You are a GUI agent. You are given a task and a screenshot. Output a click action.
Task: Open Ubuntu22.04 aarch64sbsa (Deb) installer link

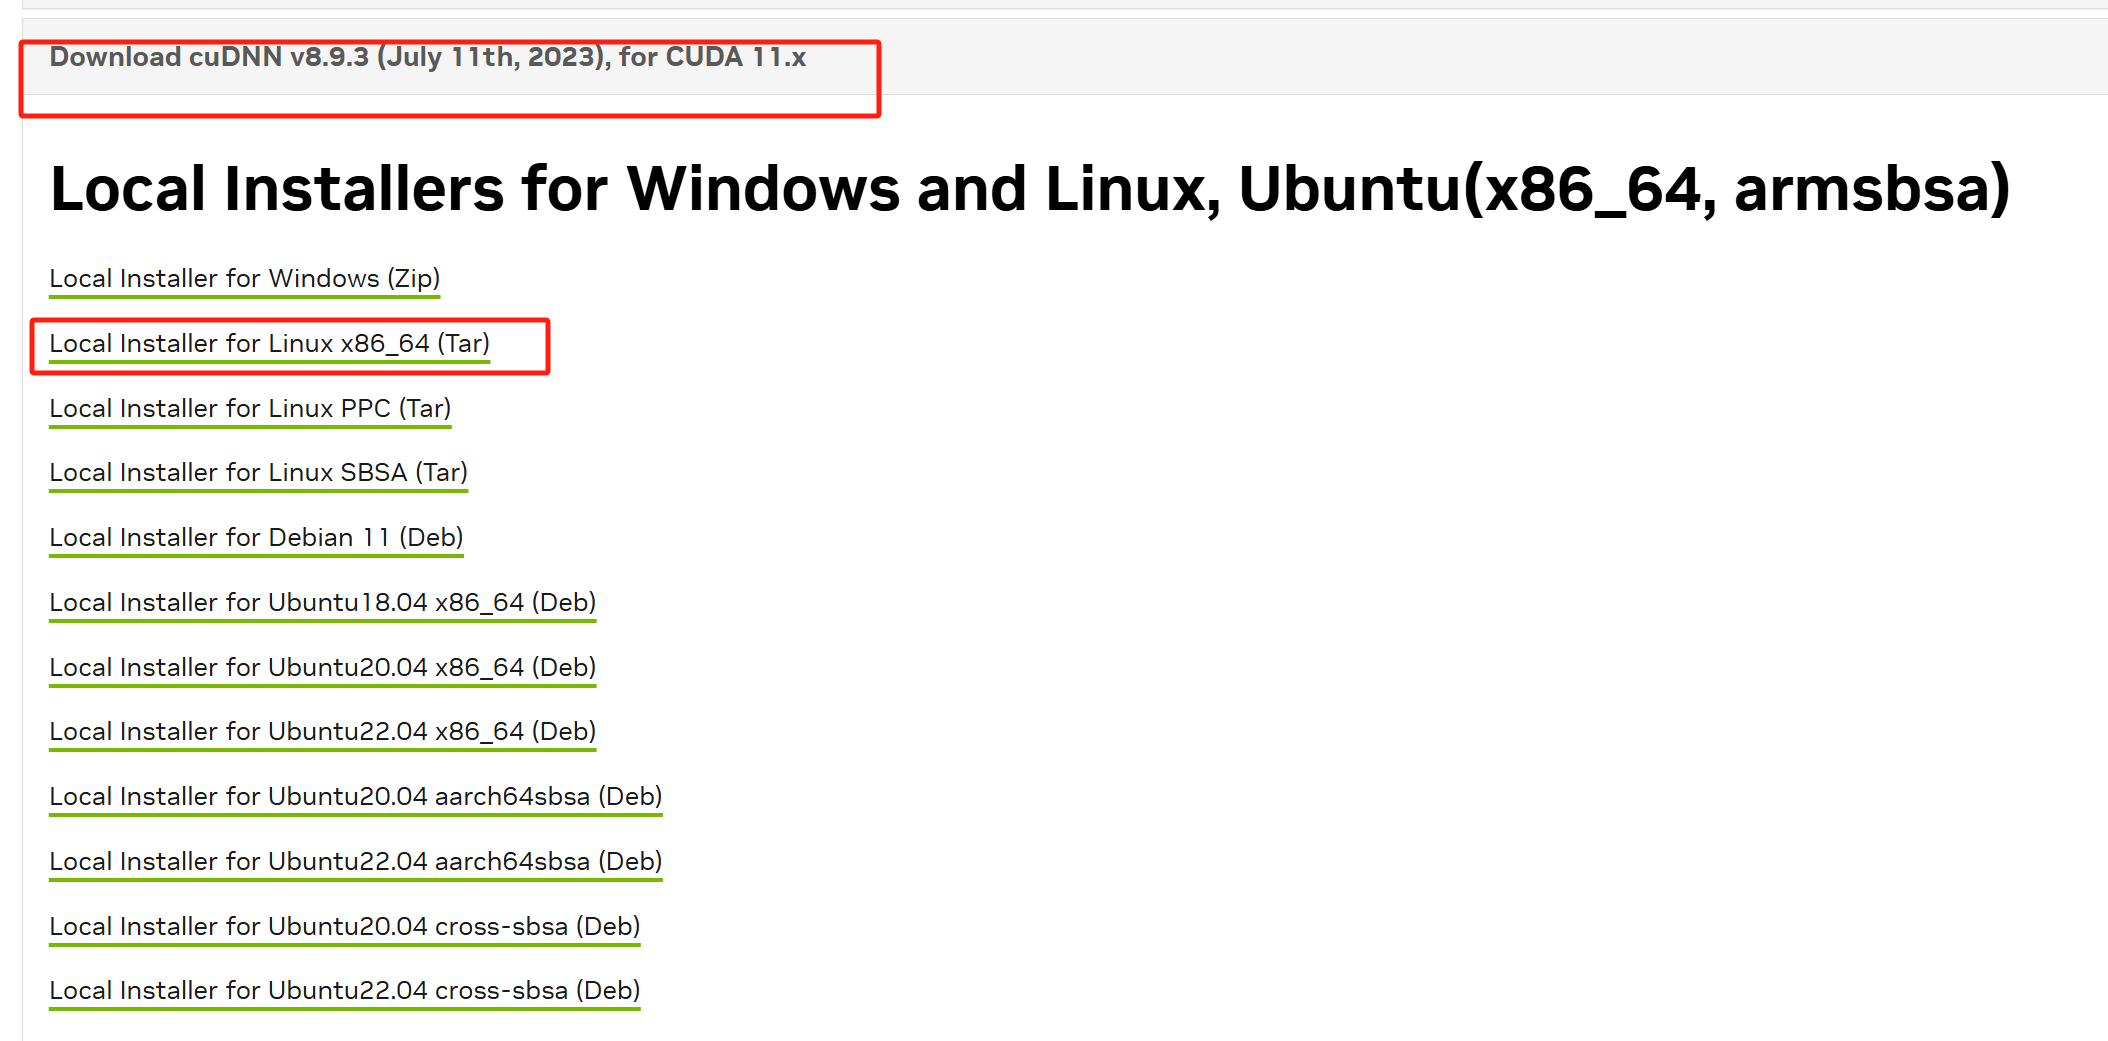click(356, 862)
